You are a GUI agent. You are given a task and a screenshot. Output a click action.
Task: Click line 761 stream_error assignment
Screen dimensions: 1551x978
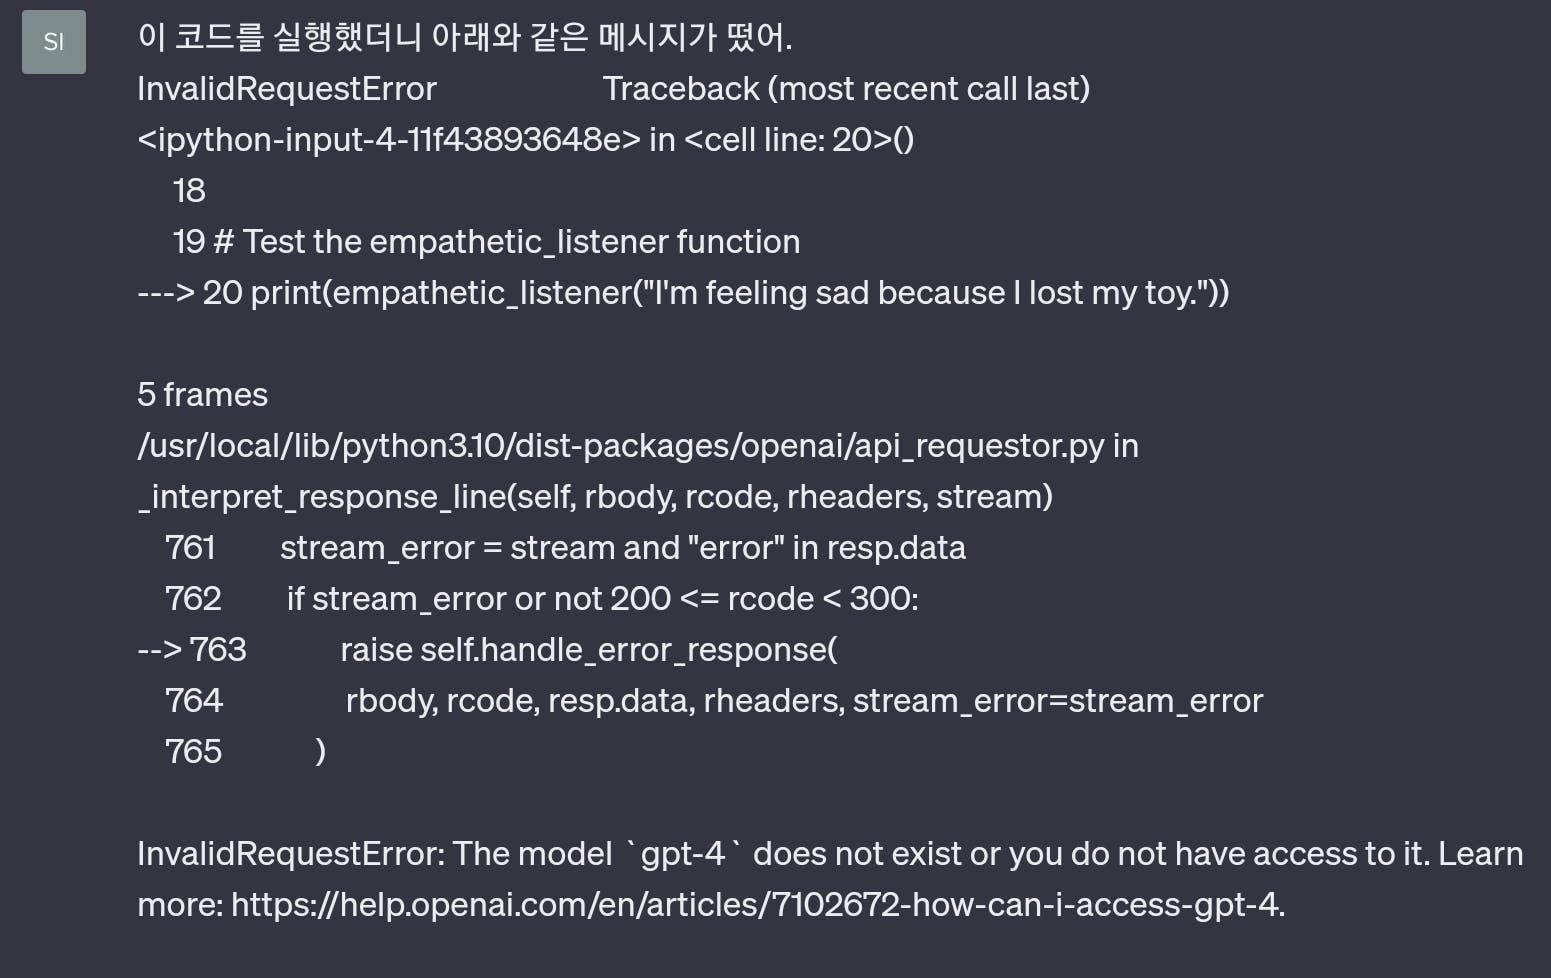(x=622, y=548)
